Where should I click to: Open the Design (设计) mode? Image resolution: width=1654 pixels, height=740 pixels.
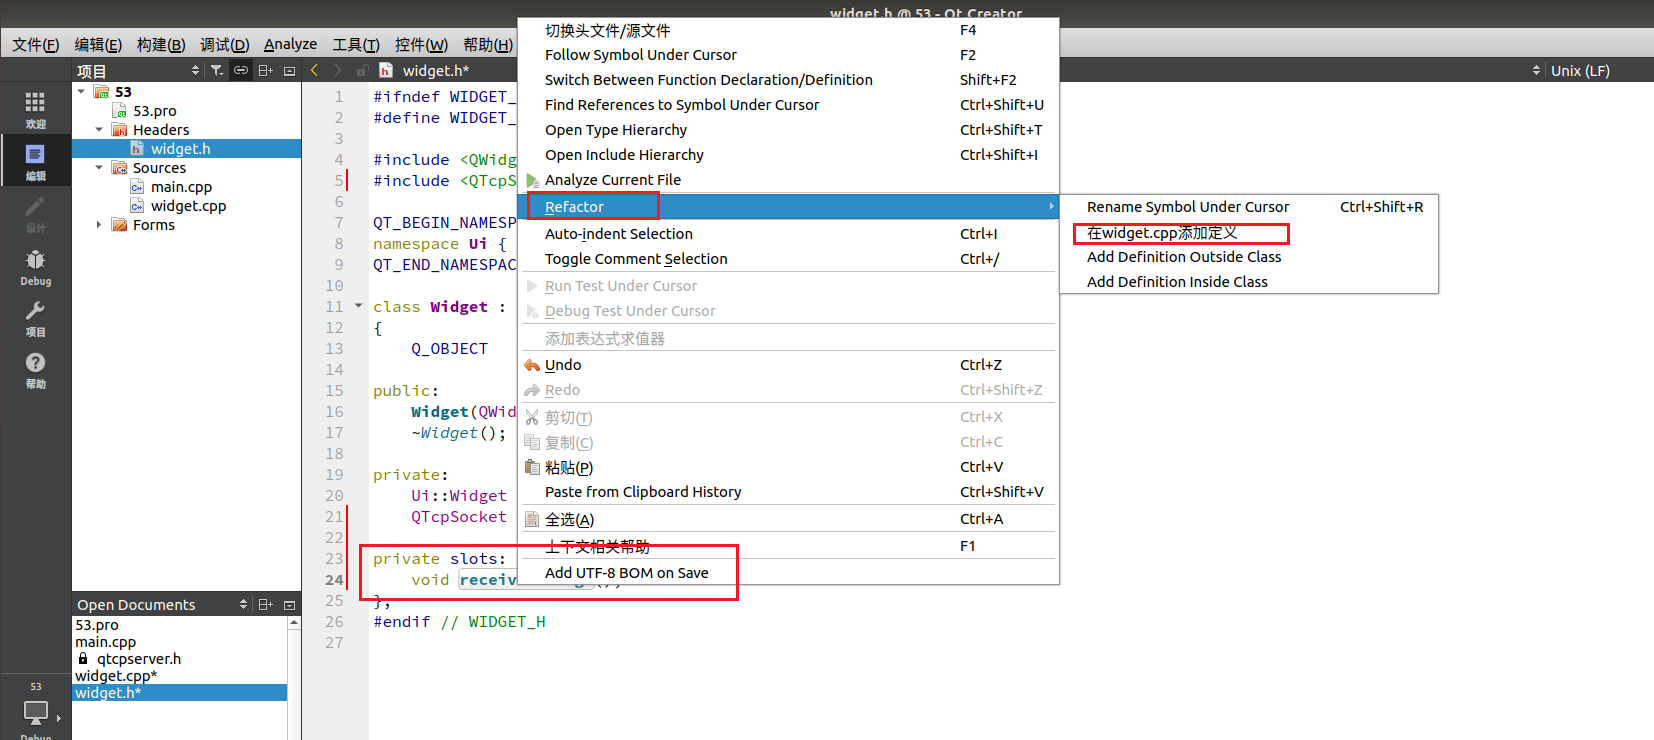click(35, 213)
